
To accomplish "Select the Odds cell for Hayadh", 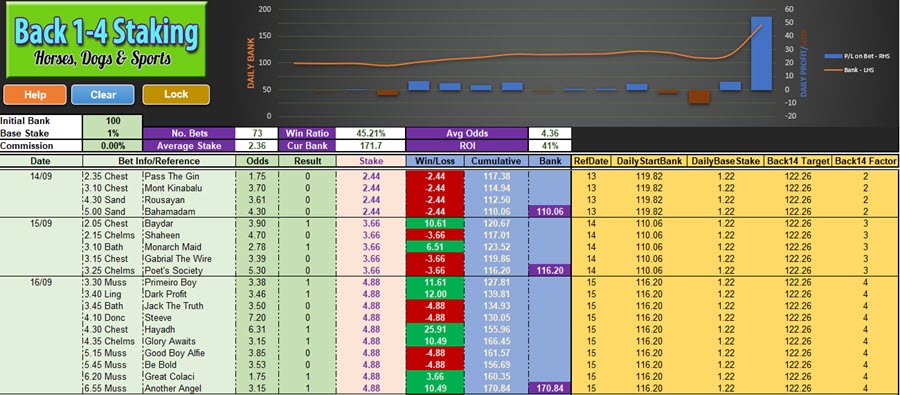I will point(257,330).
